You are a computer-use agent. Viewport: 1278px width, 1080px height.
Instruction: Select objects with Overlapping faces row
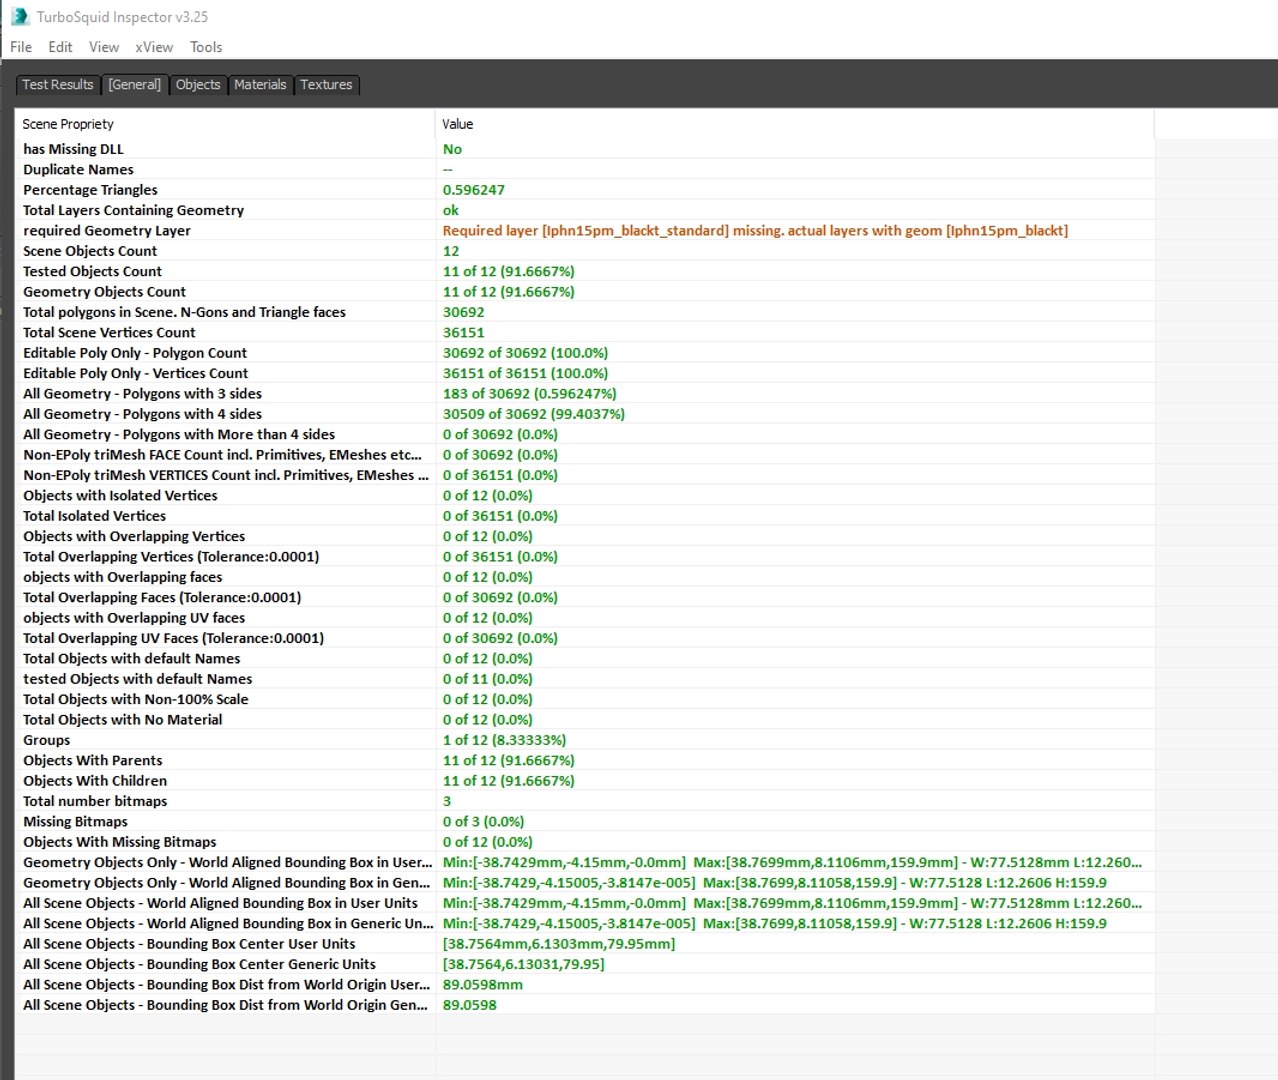(x=585, y=578)
